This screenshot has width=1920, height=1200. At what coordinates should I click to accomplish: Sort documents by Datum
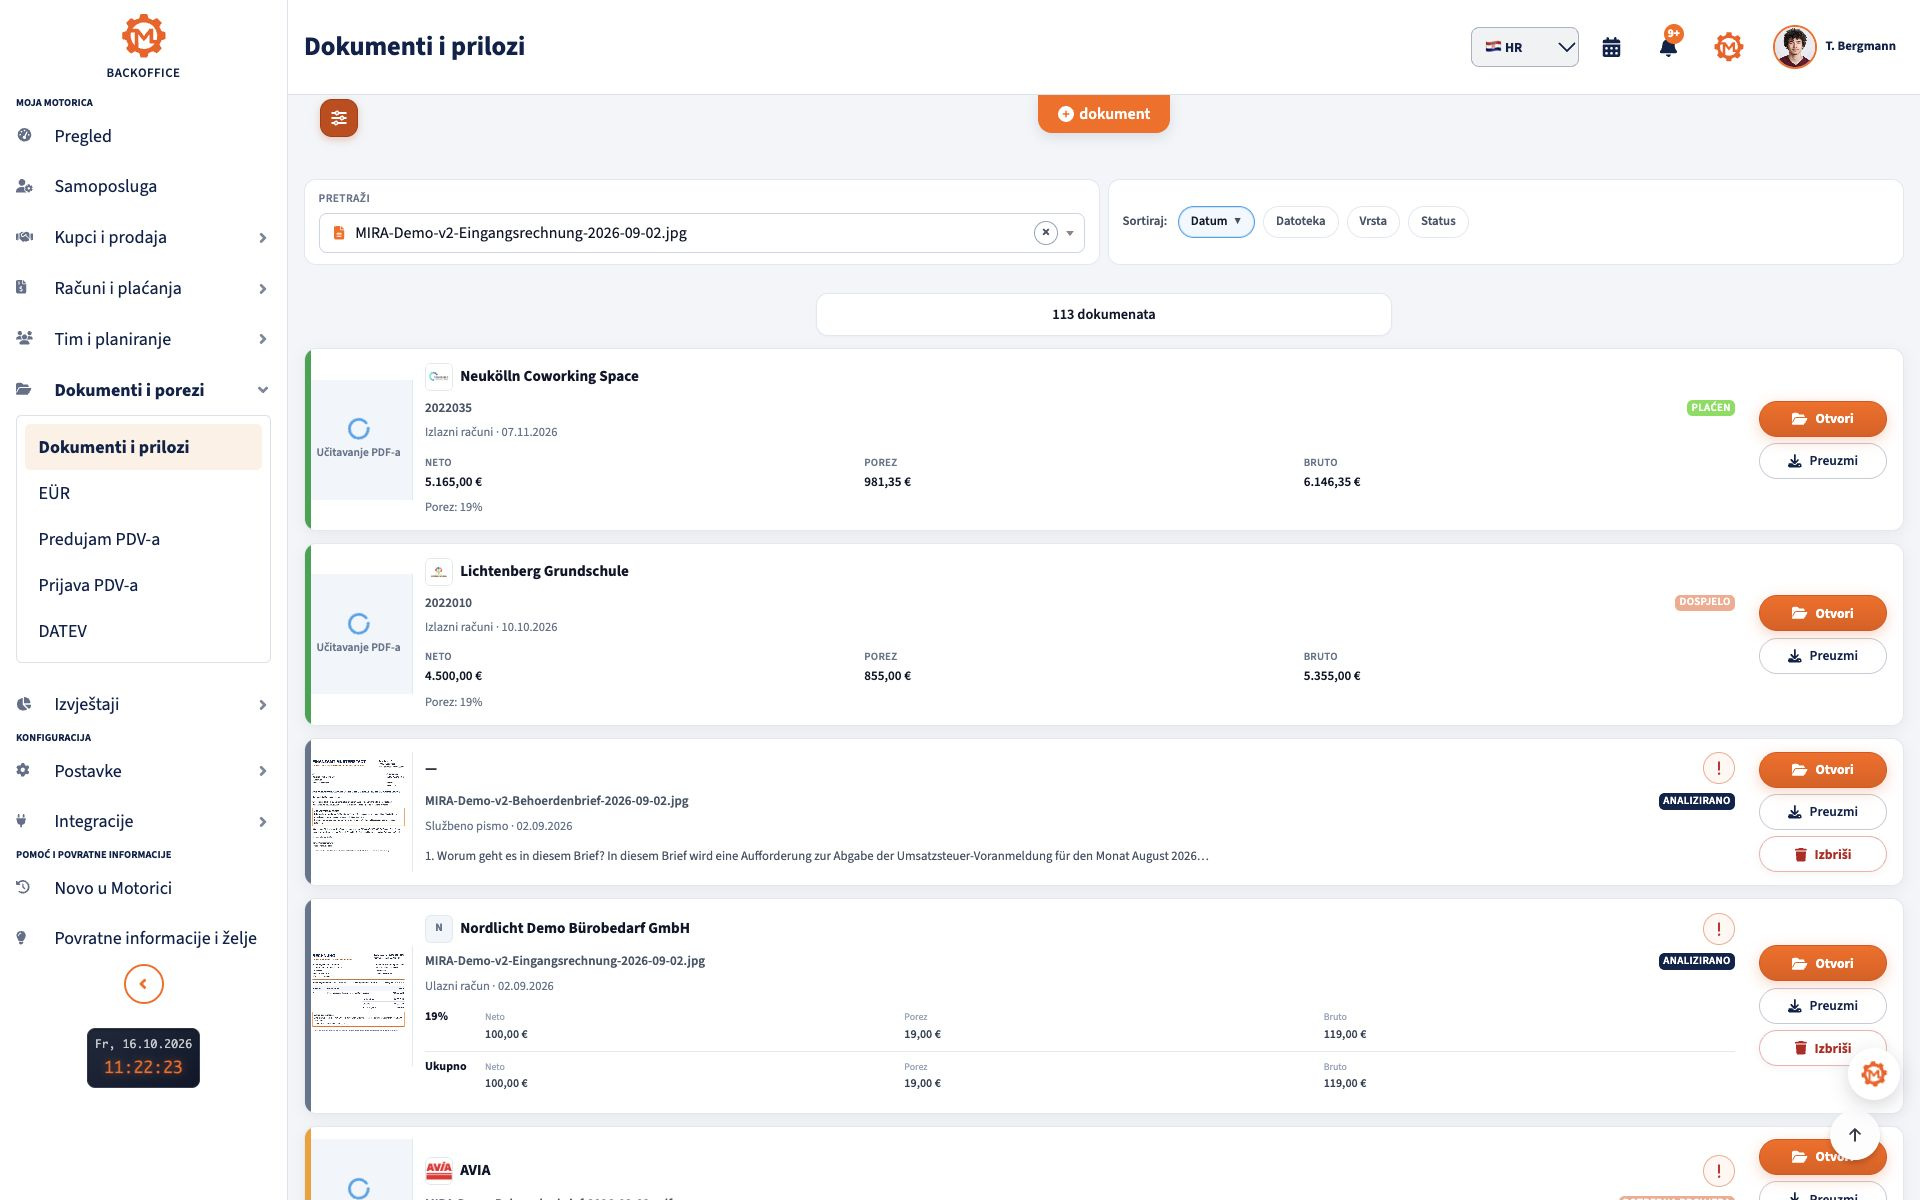click(x=1215, y=221)
